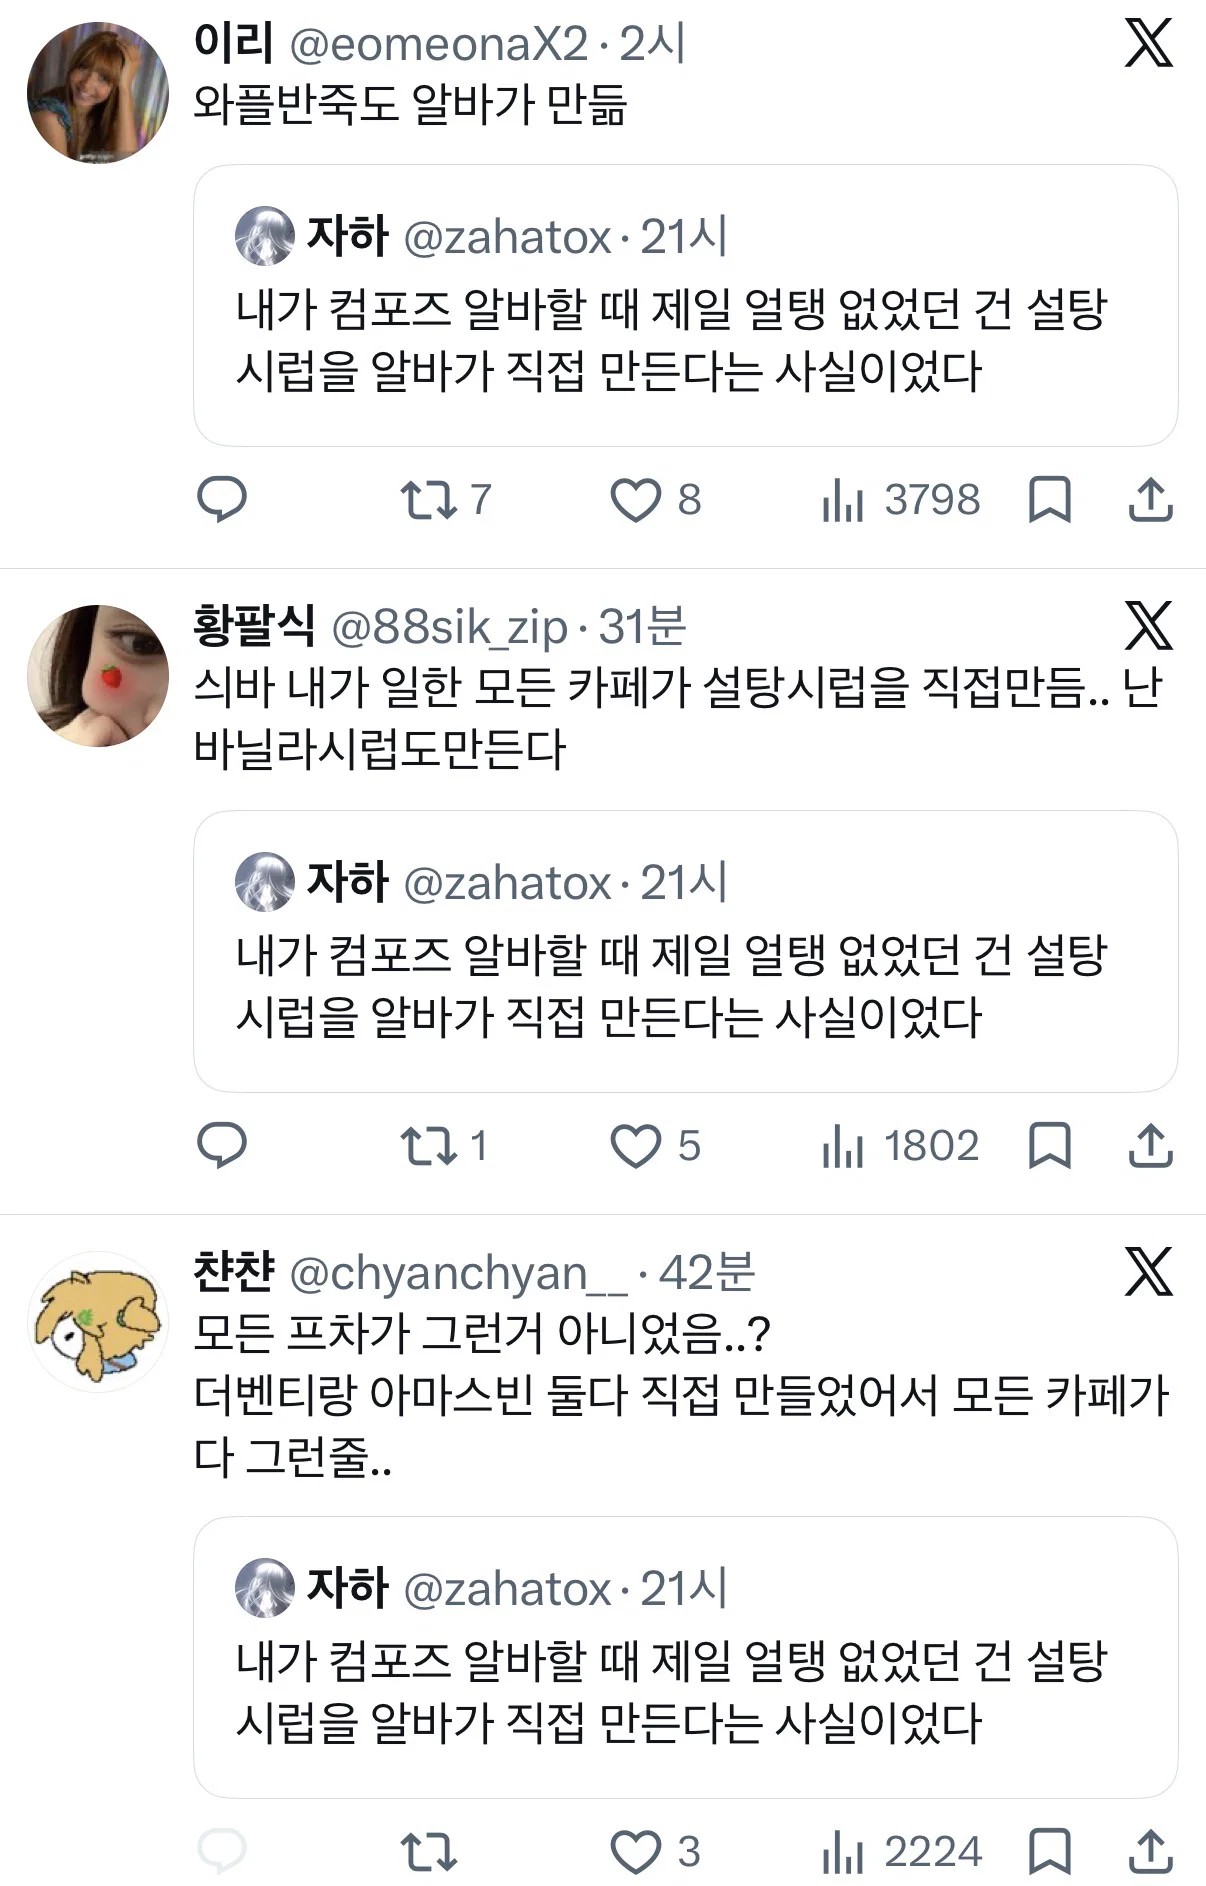Bookmark the tweet with 3798 views
This screenshot has height=1886, width=1206.
tap(1050, 499)
